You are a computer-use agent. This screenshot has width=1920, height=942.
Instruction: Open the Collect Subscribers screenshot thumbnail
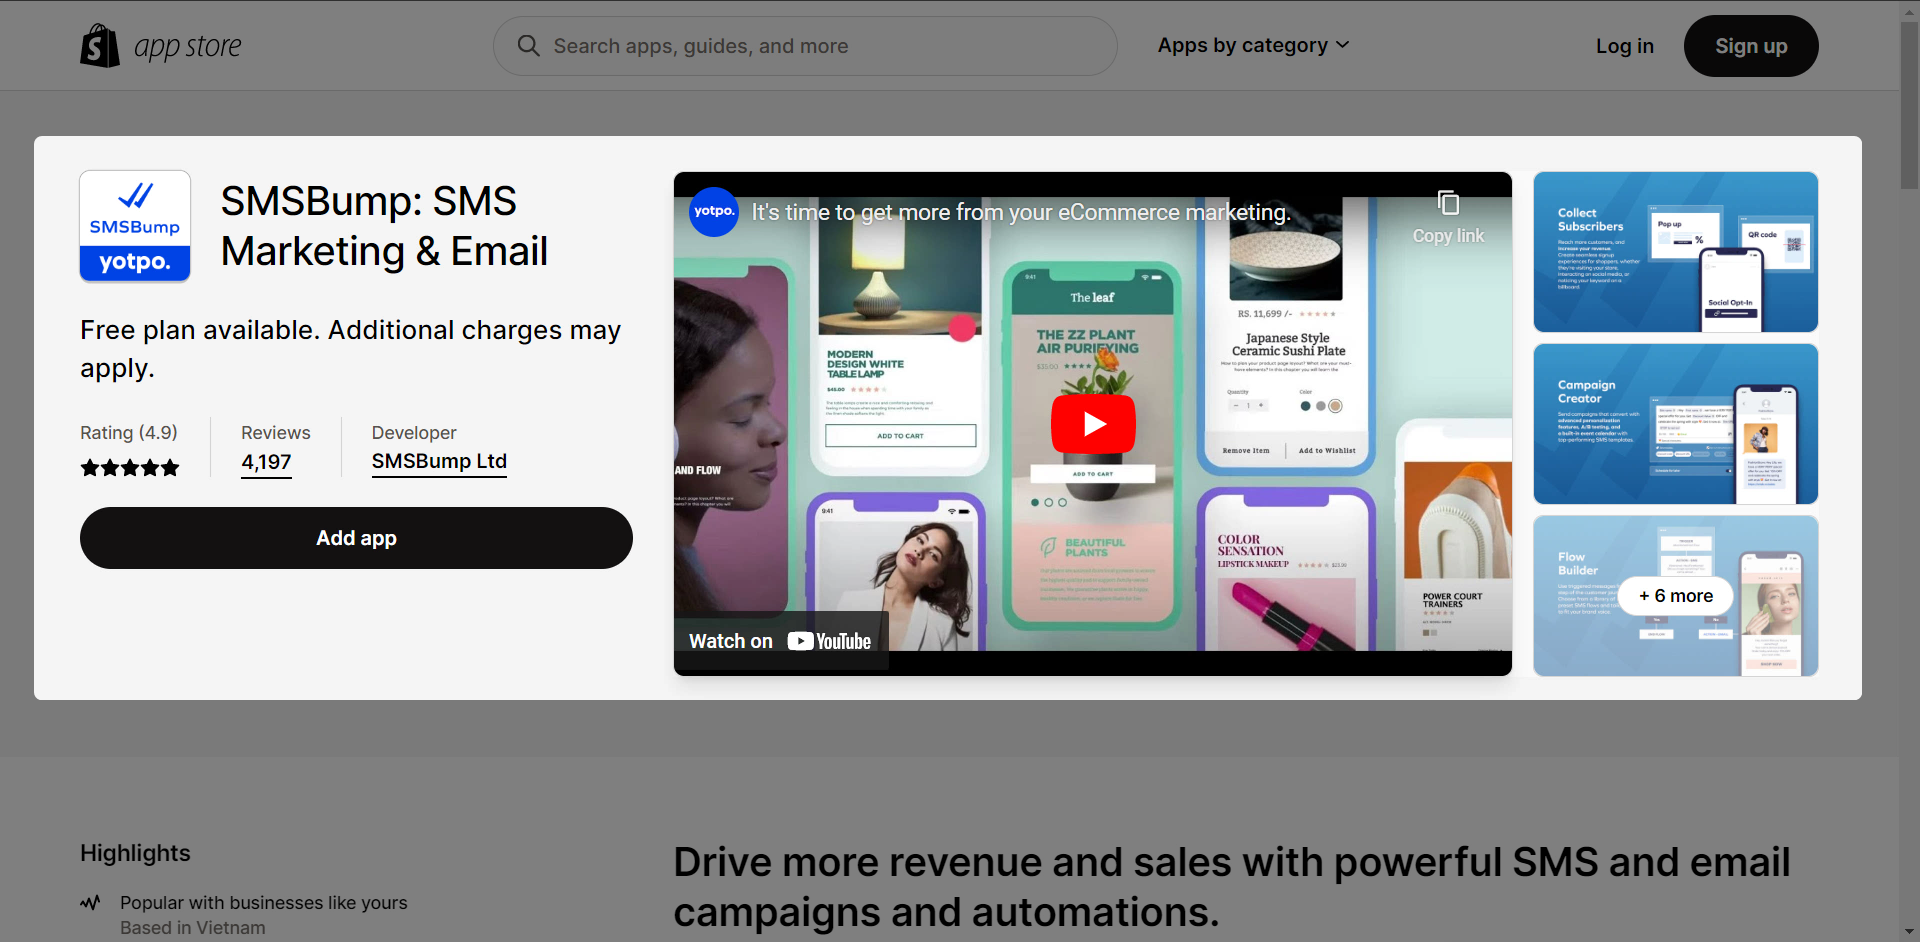[1676, 252]
